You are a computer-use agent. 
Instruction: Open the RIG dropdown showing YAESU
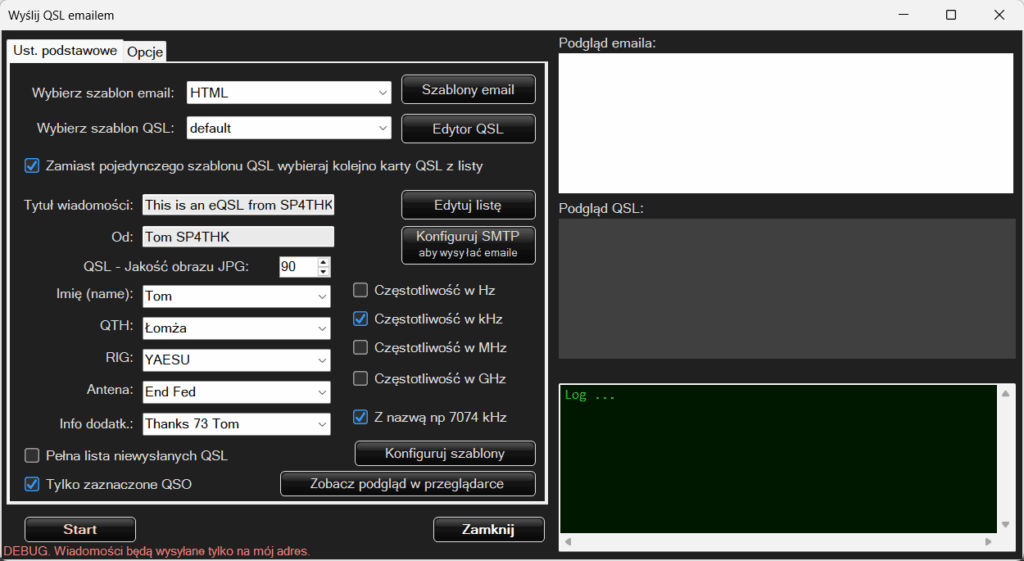coord(236,360)
